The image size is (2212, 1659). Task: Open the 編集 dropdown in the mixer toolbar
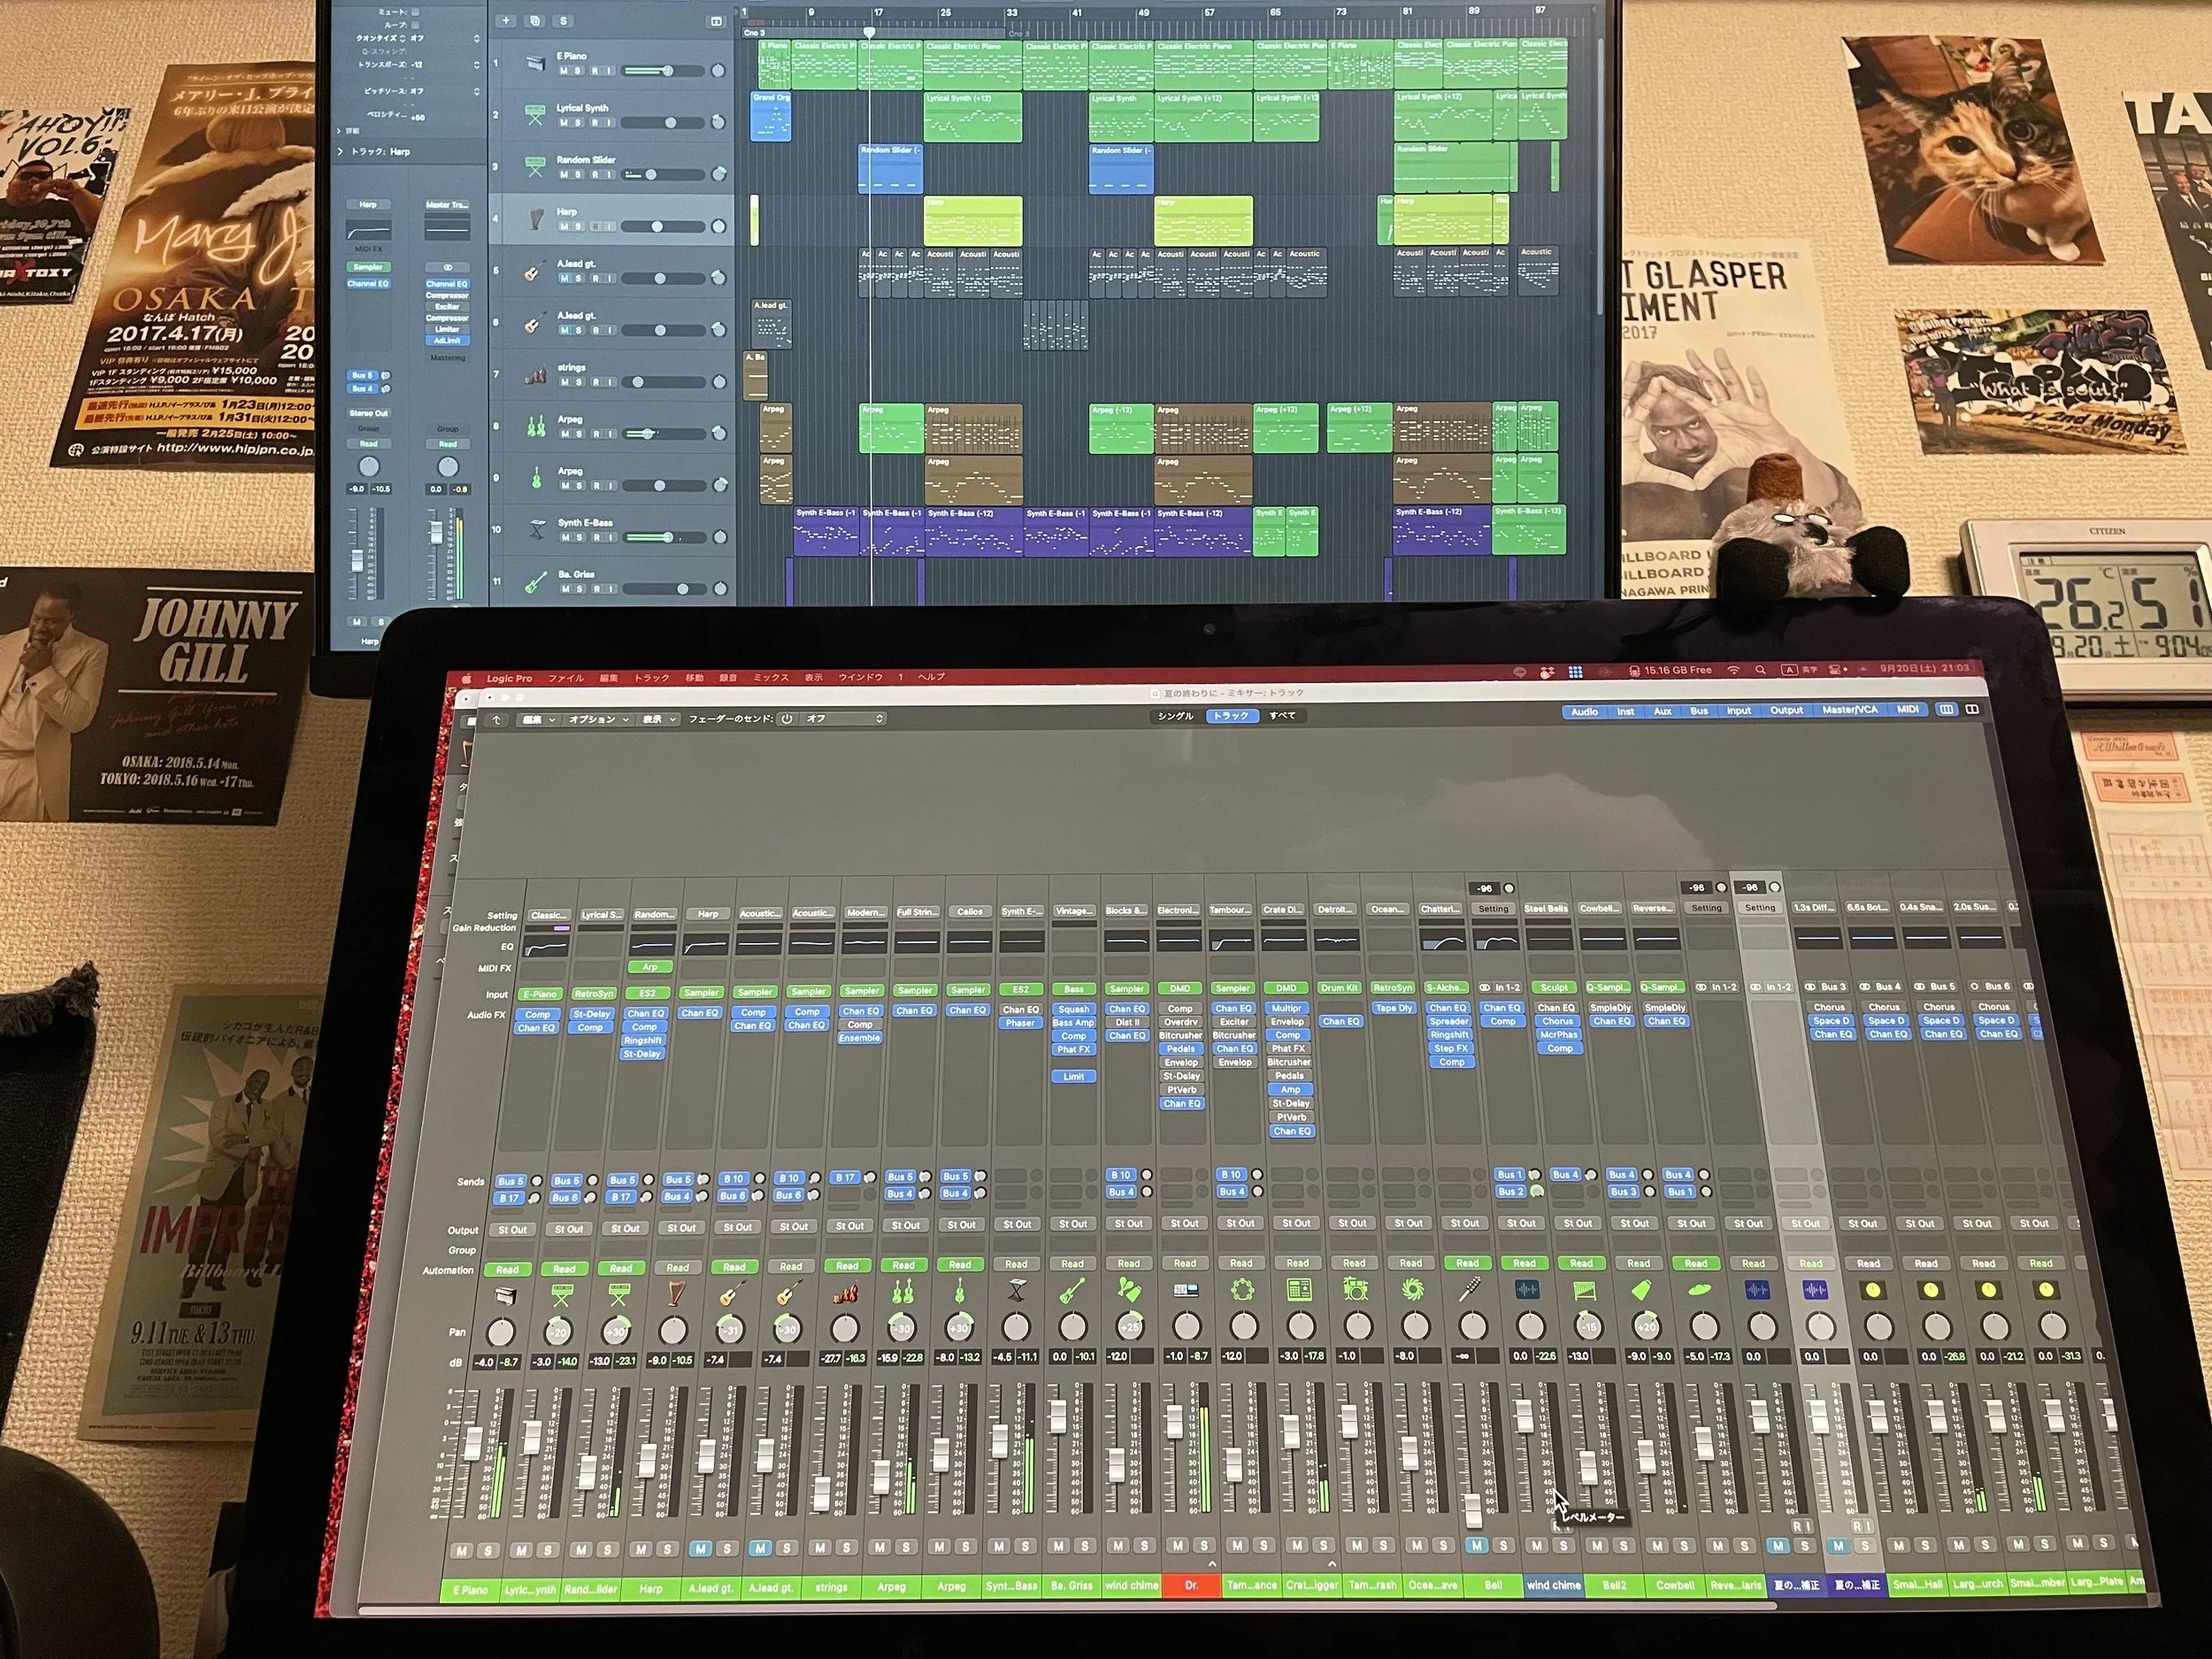[x=537, y=720]
